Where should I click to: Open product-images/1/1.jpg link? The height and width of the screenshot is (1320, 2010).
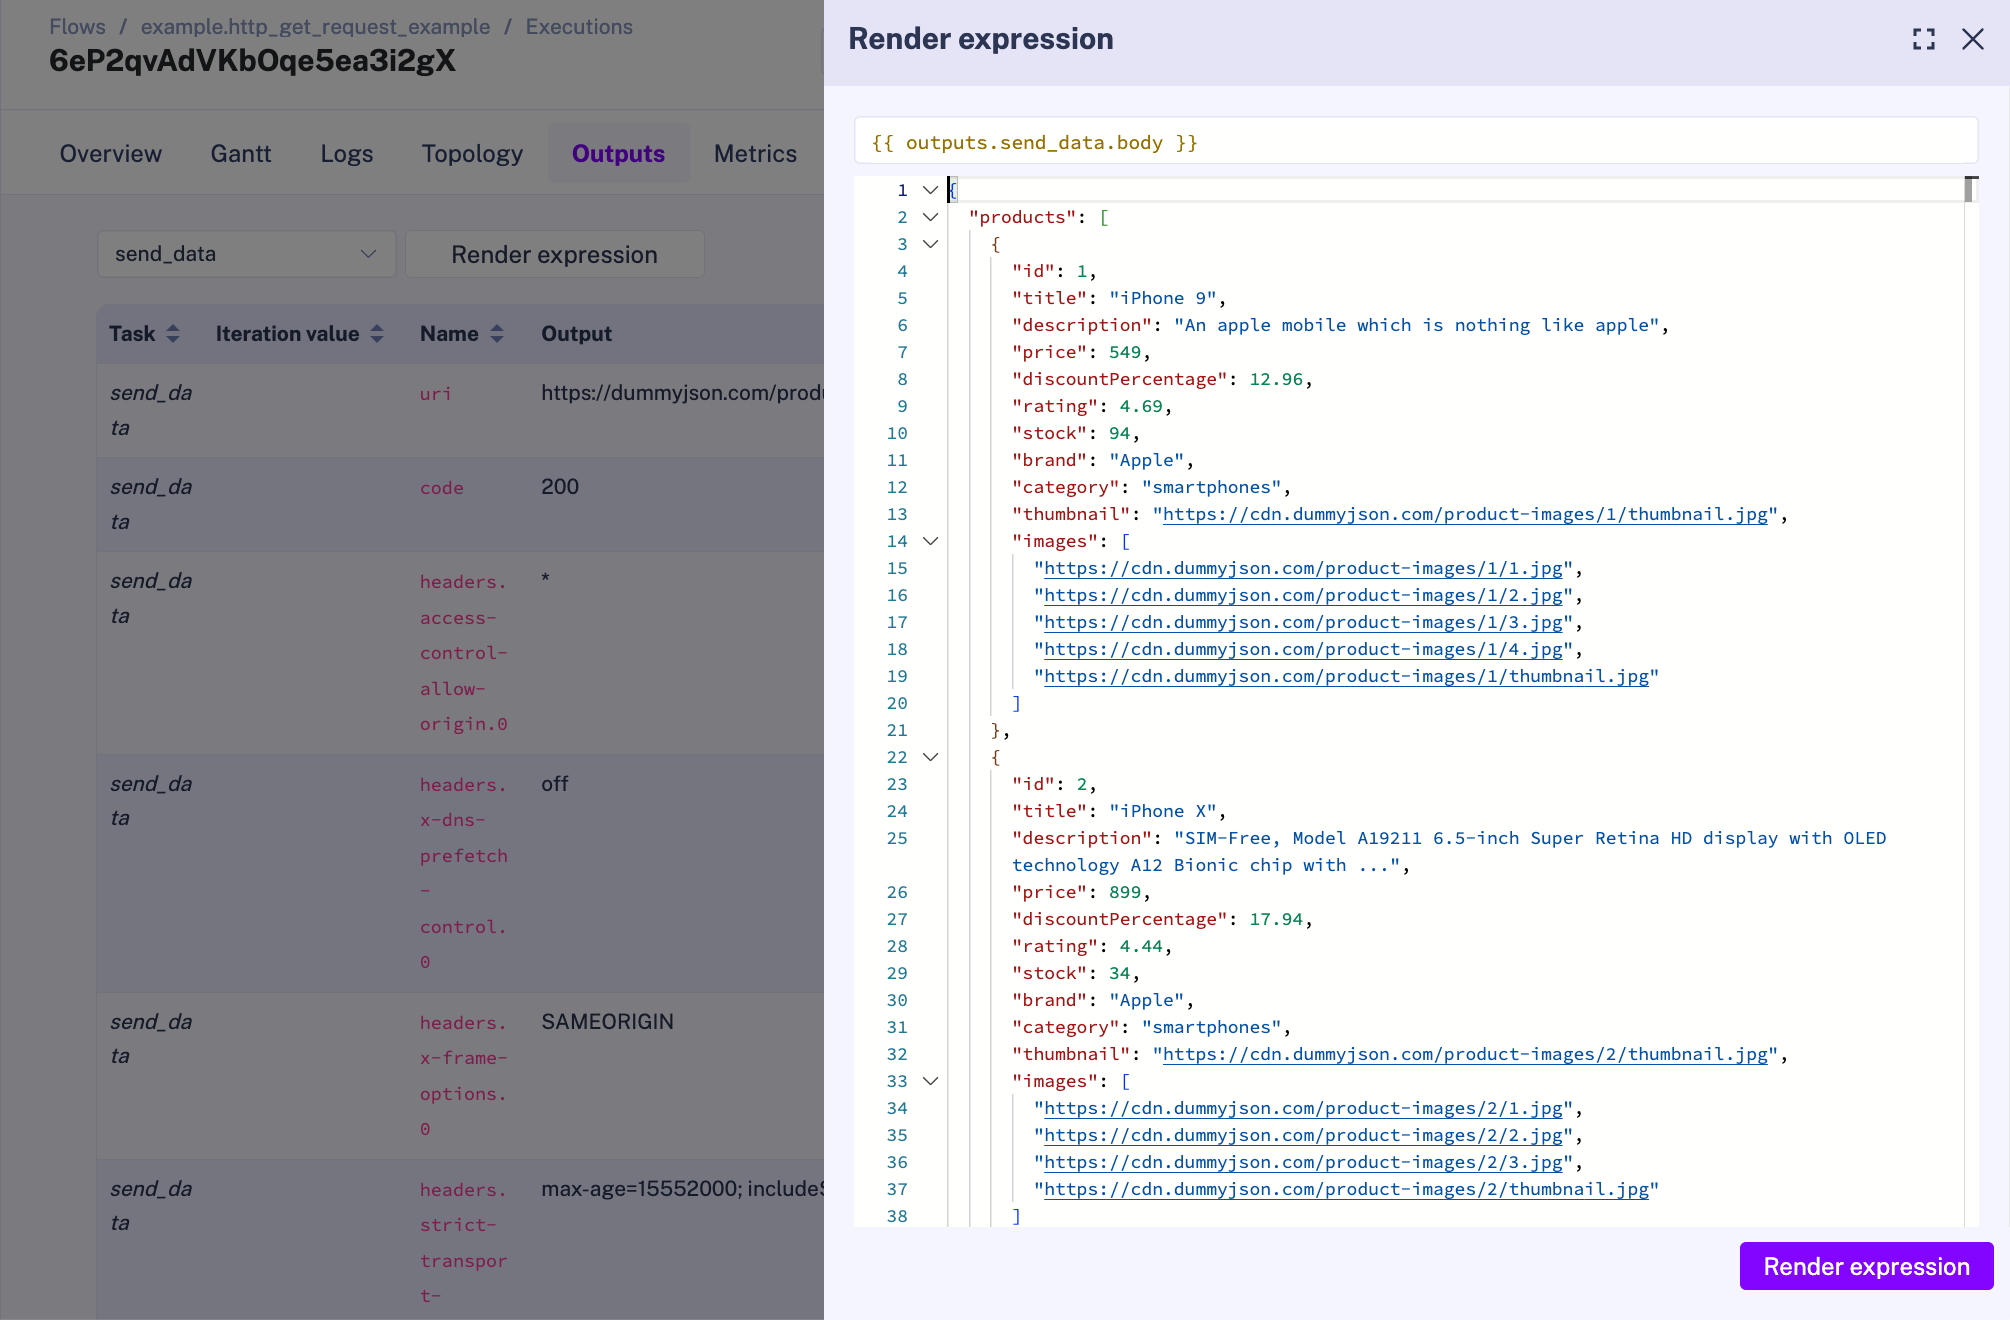pyautogui.click(x=1303, y=568)
